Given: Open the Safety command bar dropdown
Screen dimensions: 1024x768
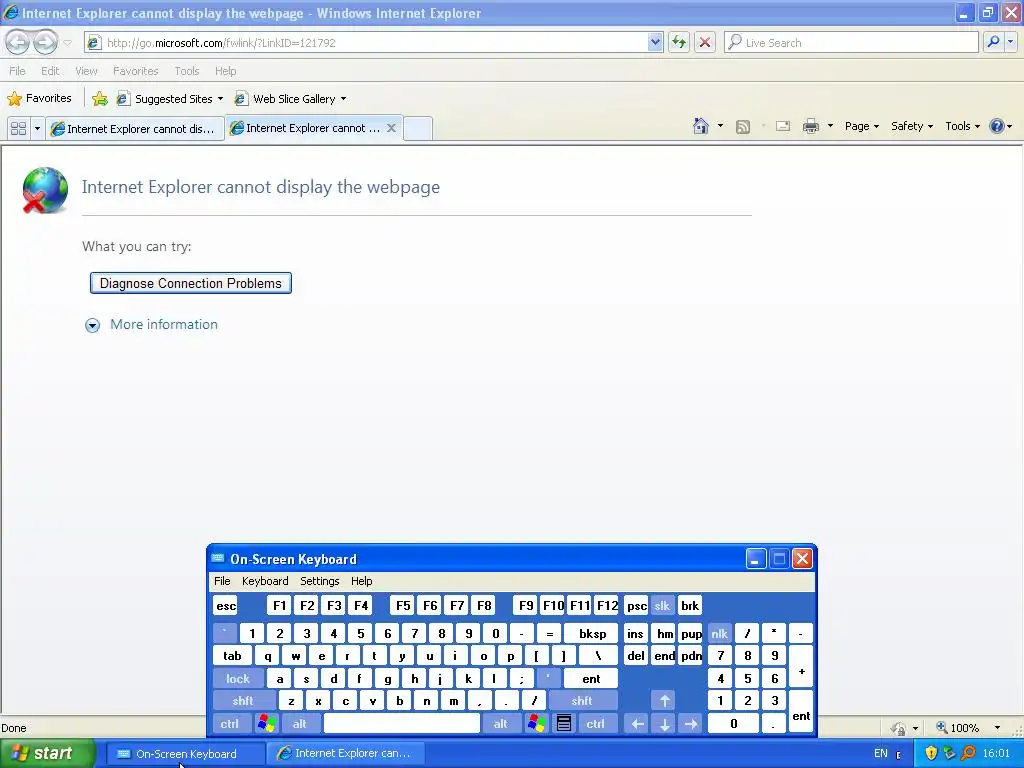Looking at the screenshot, I should point(912,126).
